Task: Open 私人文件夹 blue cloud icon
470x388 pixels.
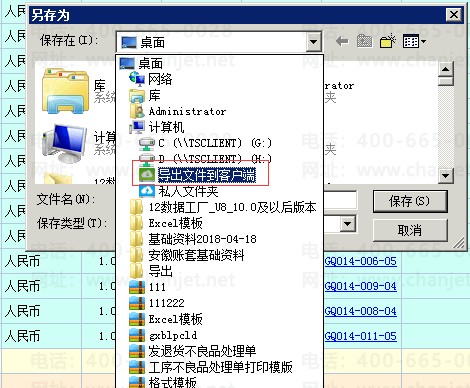Action: click(x=147, y=191)
